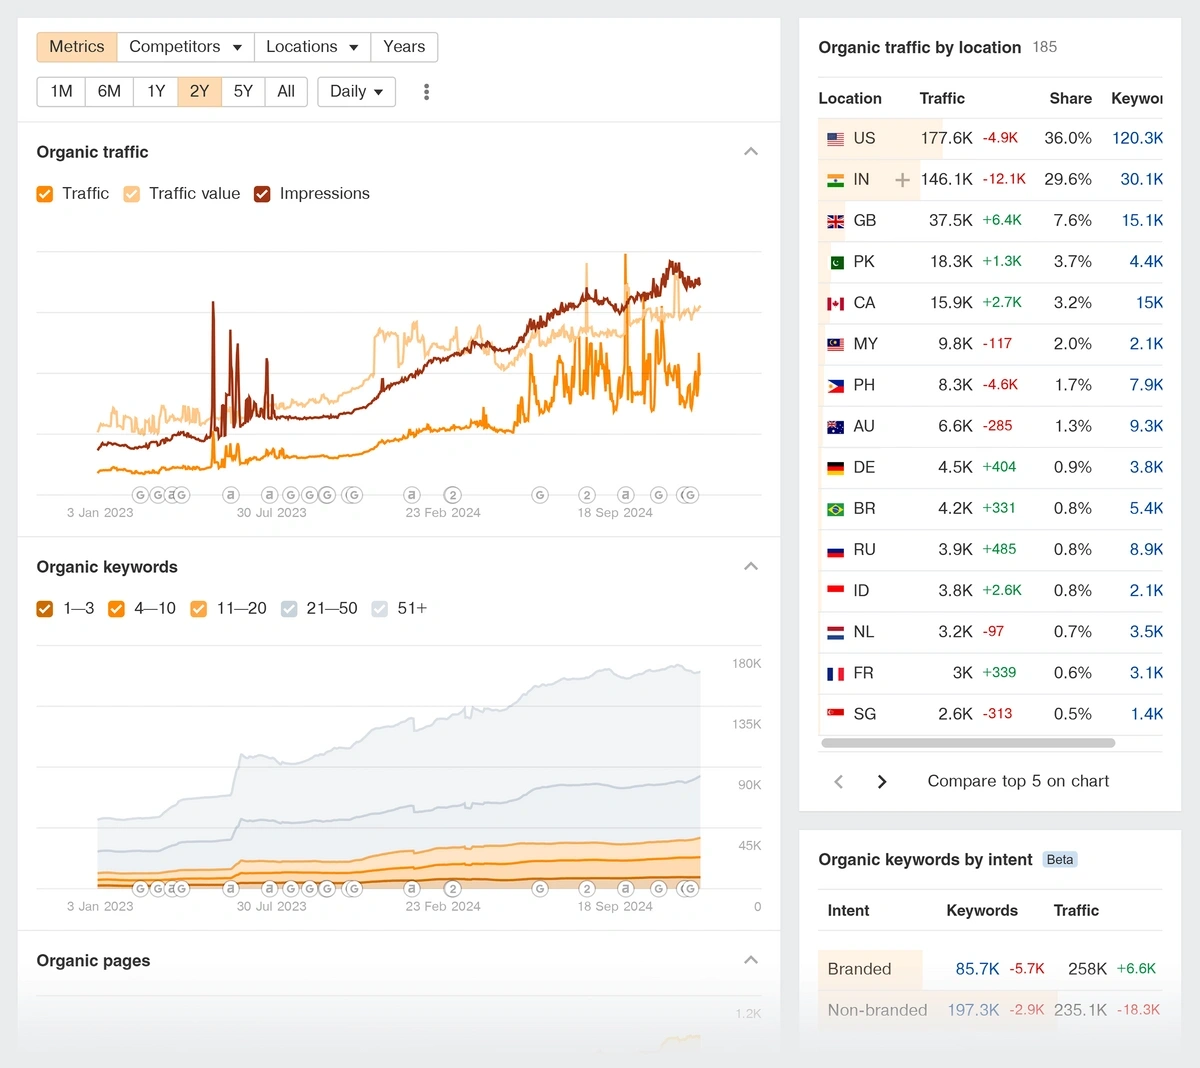Viewport: 1200px width, 1068px height.
Task: Click the Canada flag icon
Action: (835, 303)
